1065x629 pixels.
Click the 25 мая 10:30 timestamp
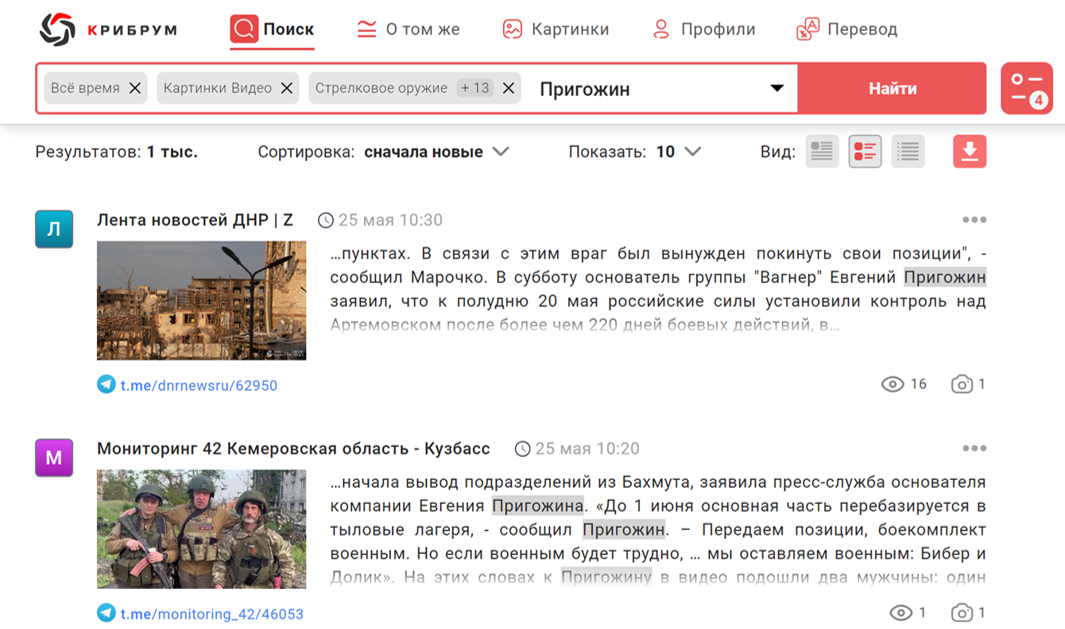tap(391, 220)
